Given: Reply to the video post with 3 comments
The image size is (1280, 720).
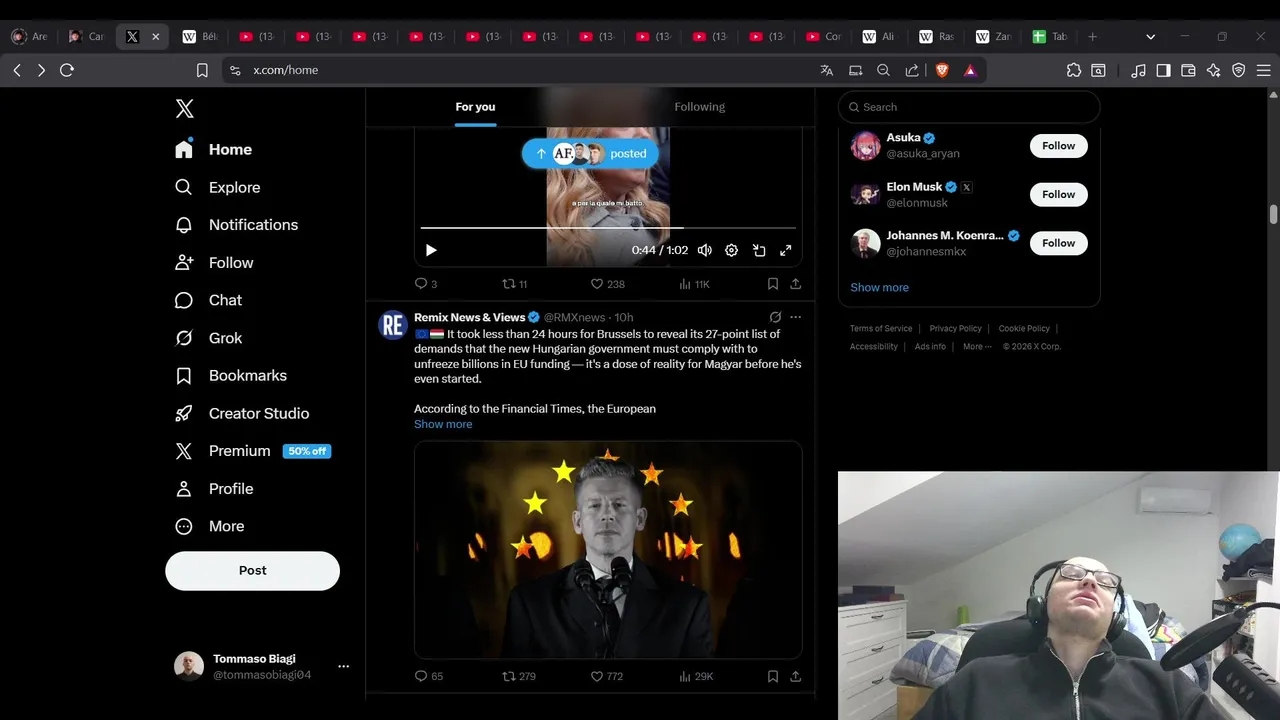Looking at the screenshot, I should click(426, 284).
